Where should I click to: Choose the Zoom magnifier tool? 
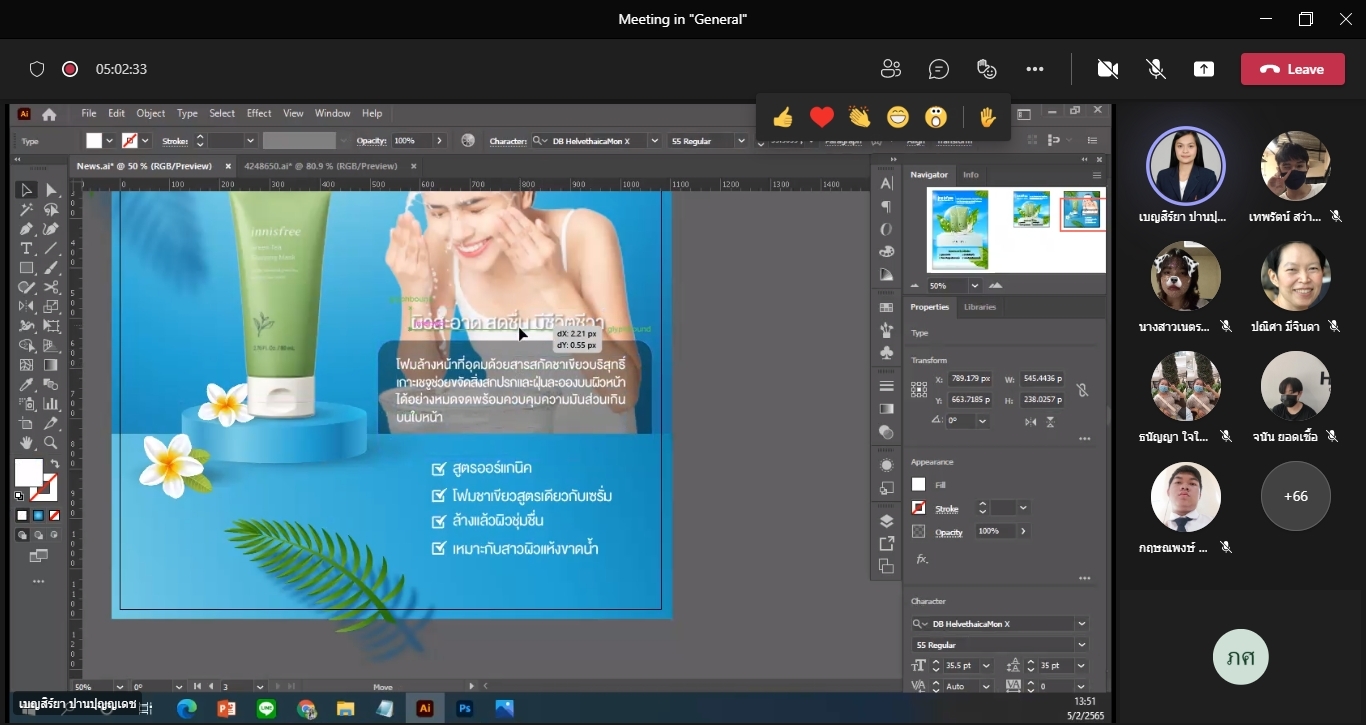click(x=51, y=442)
